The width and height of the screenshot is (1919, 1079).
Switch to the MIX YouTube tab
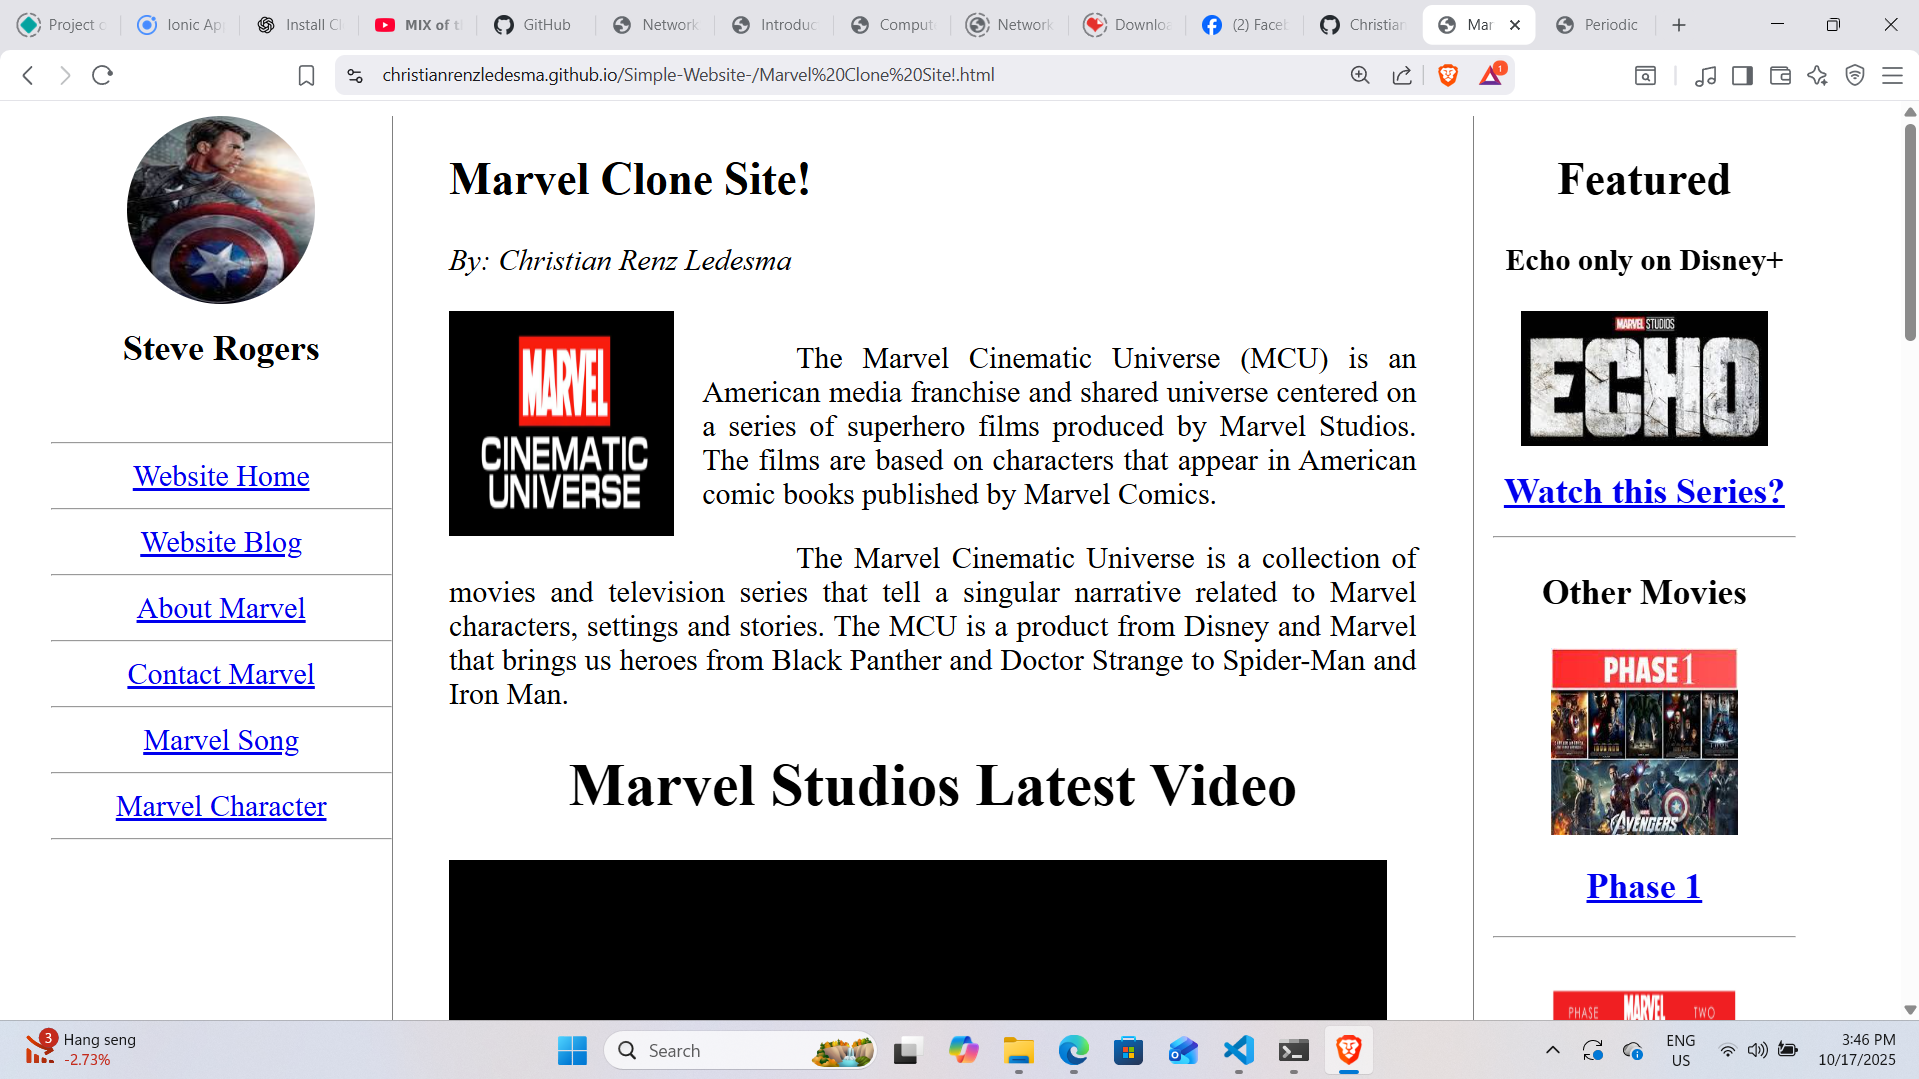click(419, 25)
